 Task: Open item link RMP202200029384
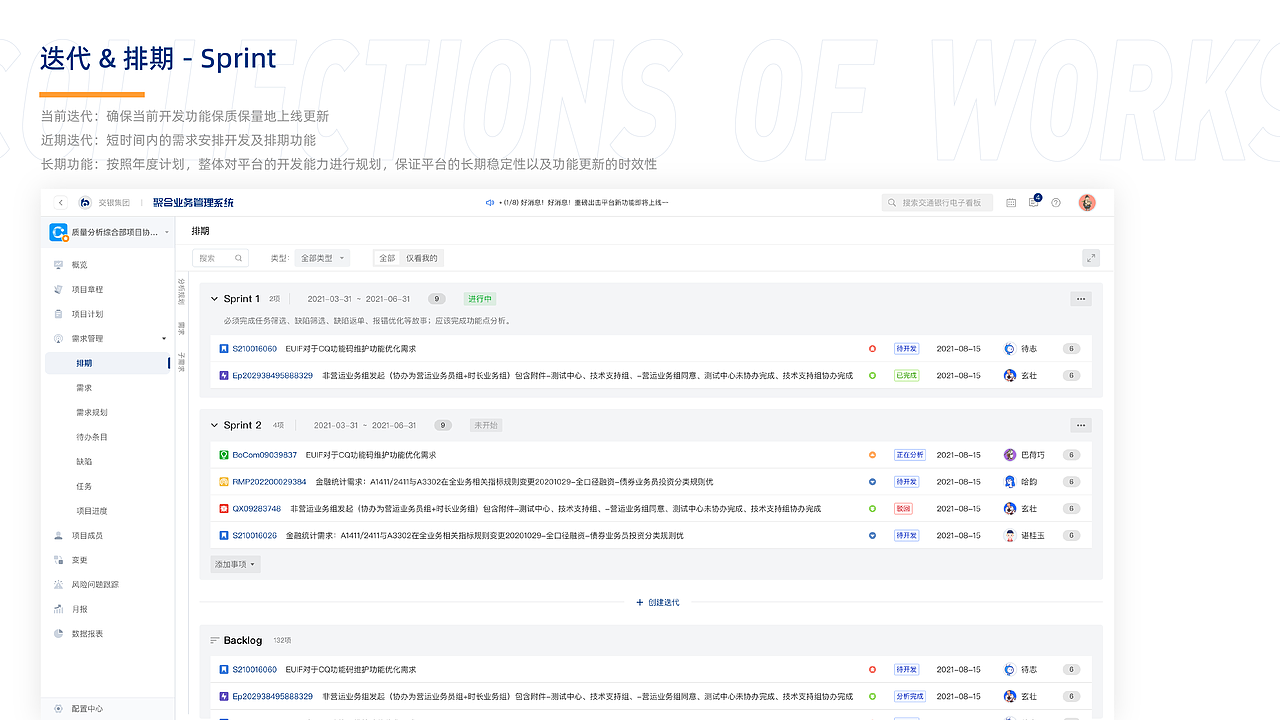click(270, 482)
